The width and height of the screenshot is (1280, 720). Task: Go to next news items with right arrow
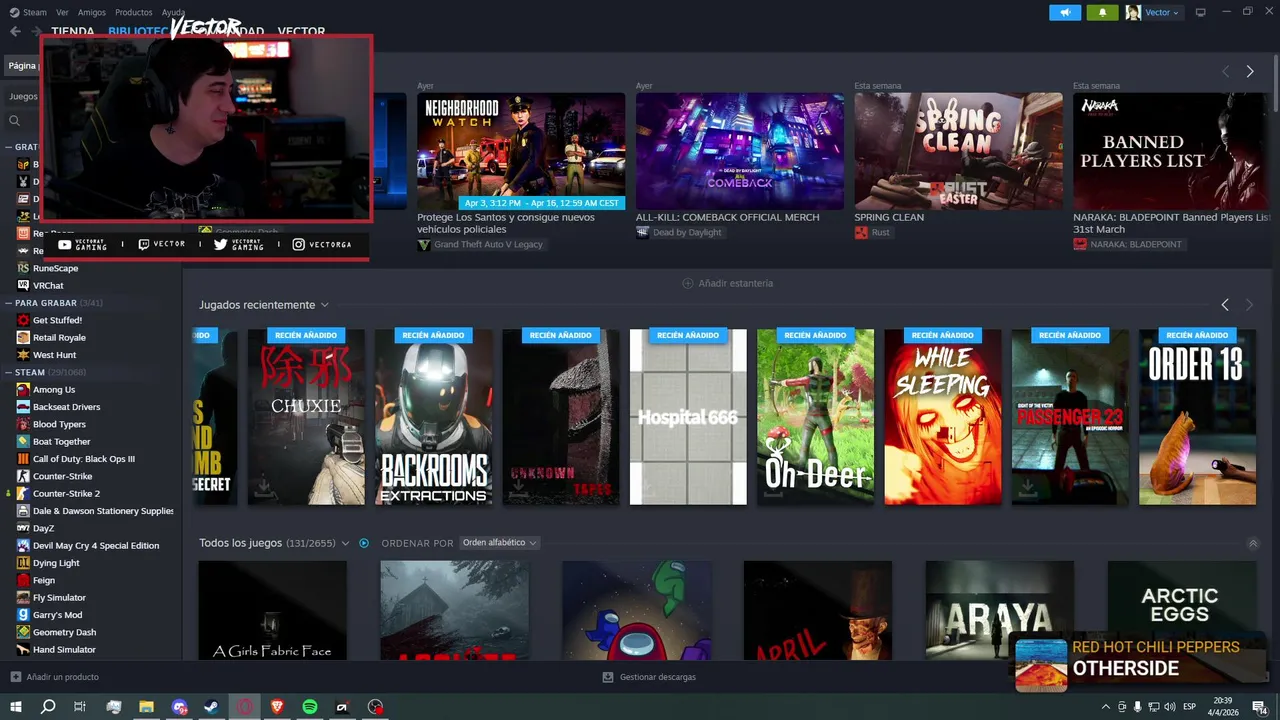point(1250,71)
